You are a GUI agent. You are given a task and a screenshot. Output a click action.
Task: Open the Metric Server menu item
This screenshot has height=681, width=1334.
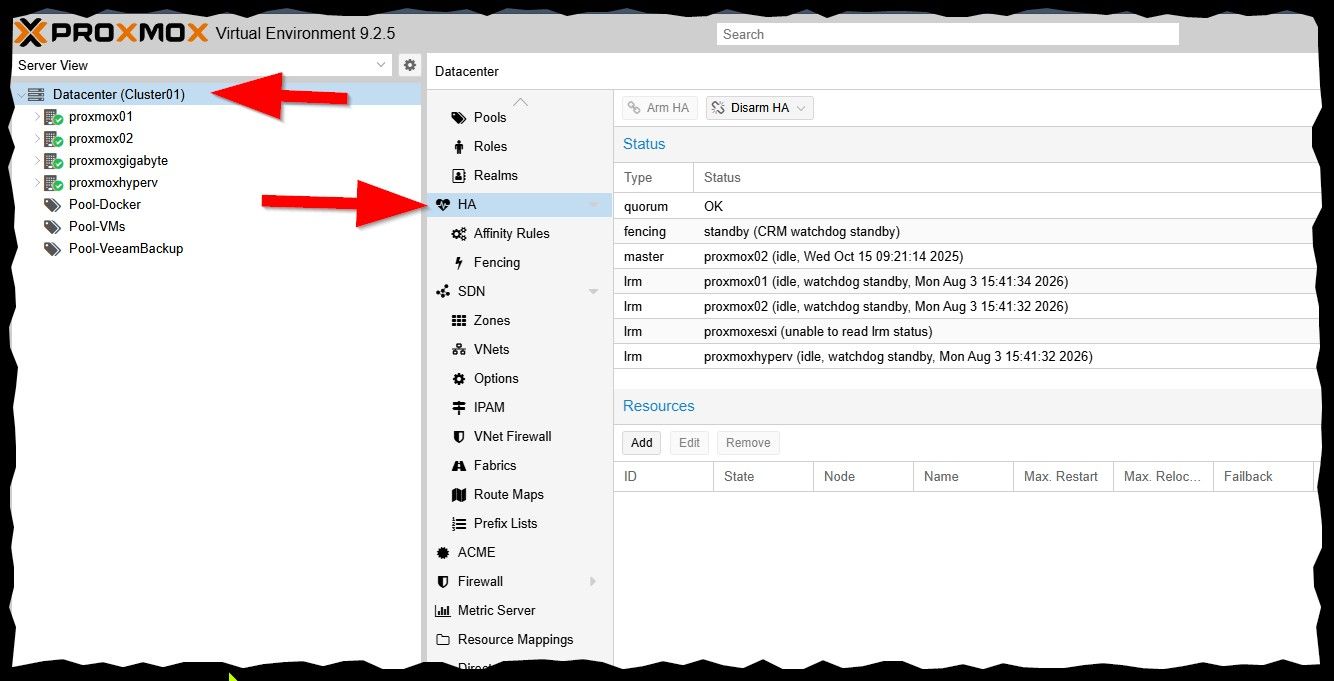[519, 611]
